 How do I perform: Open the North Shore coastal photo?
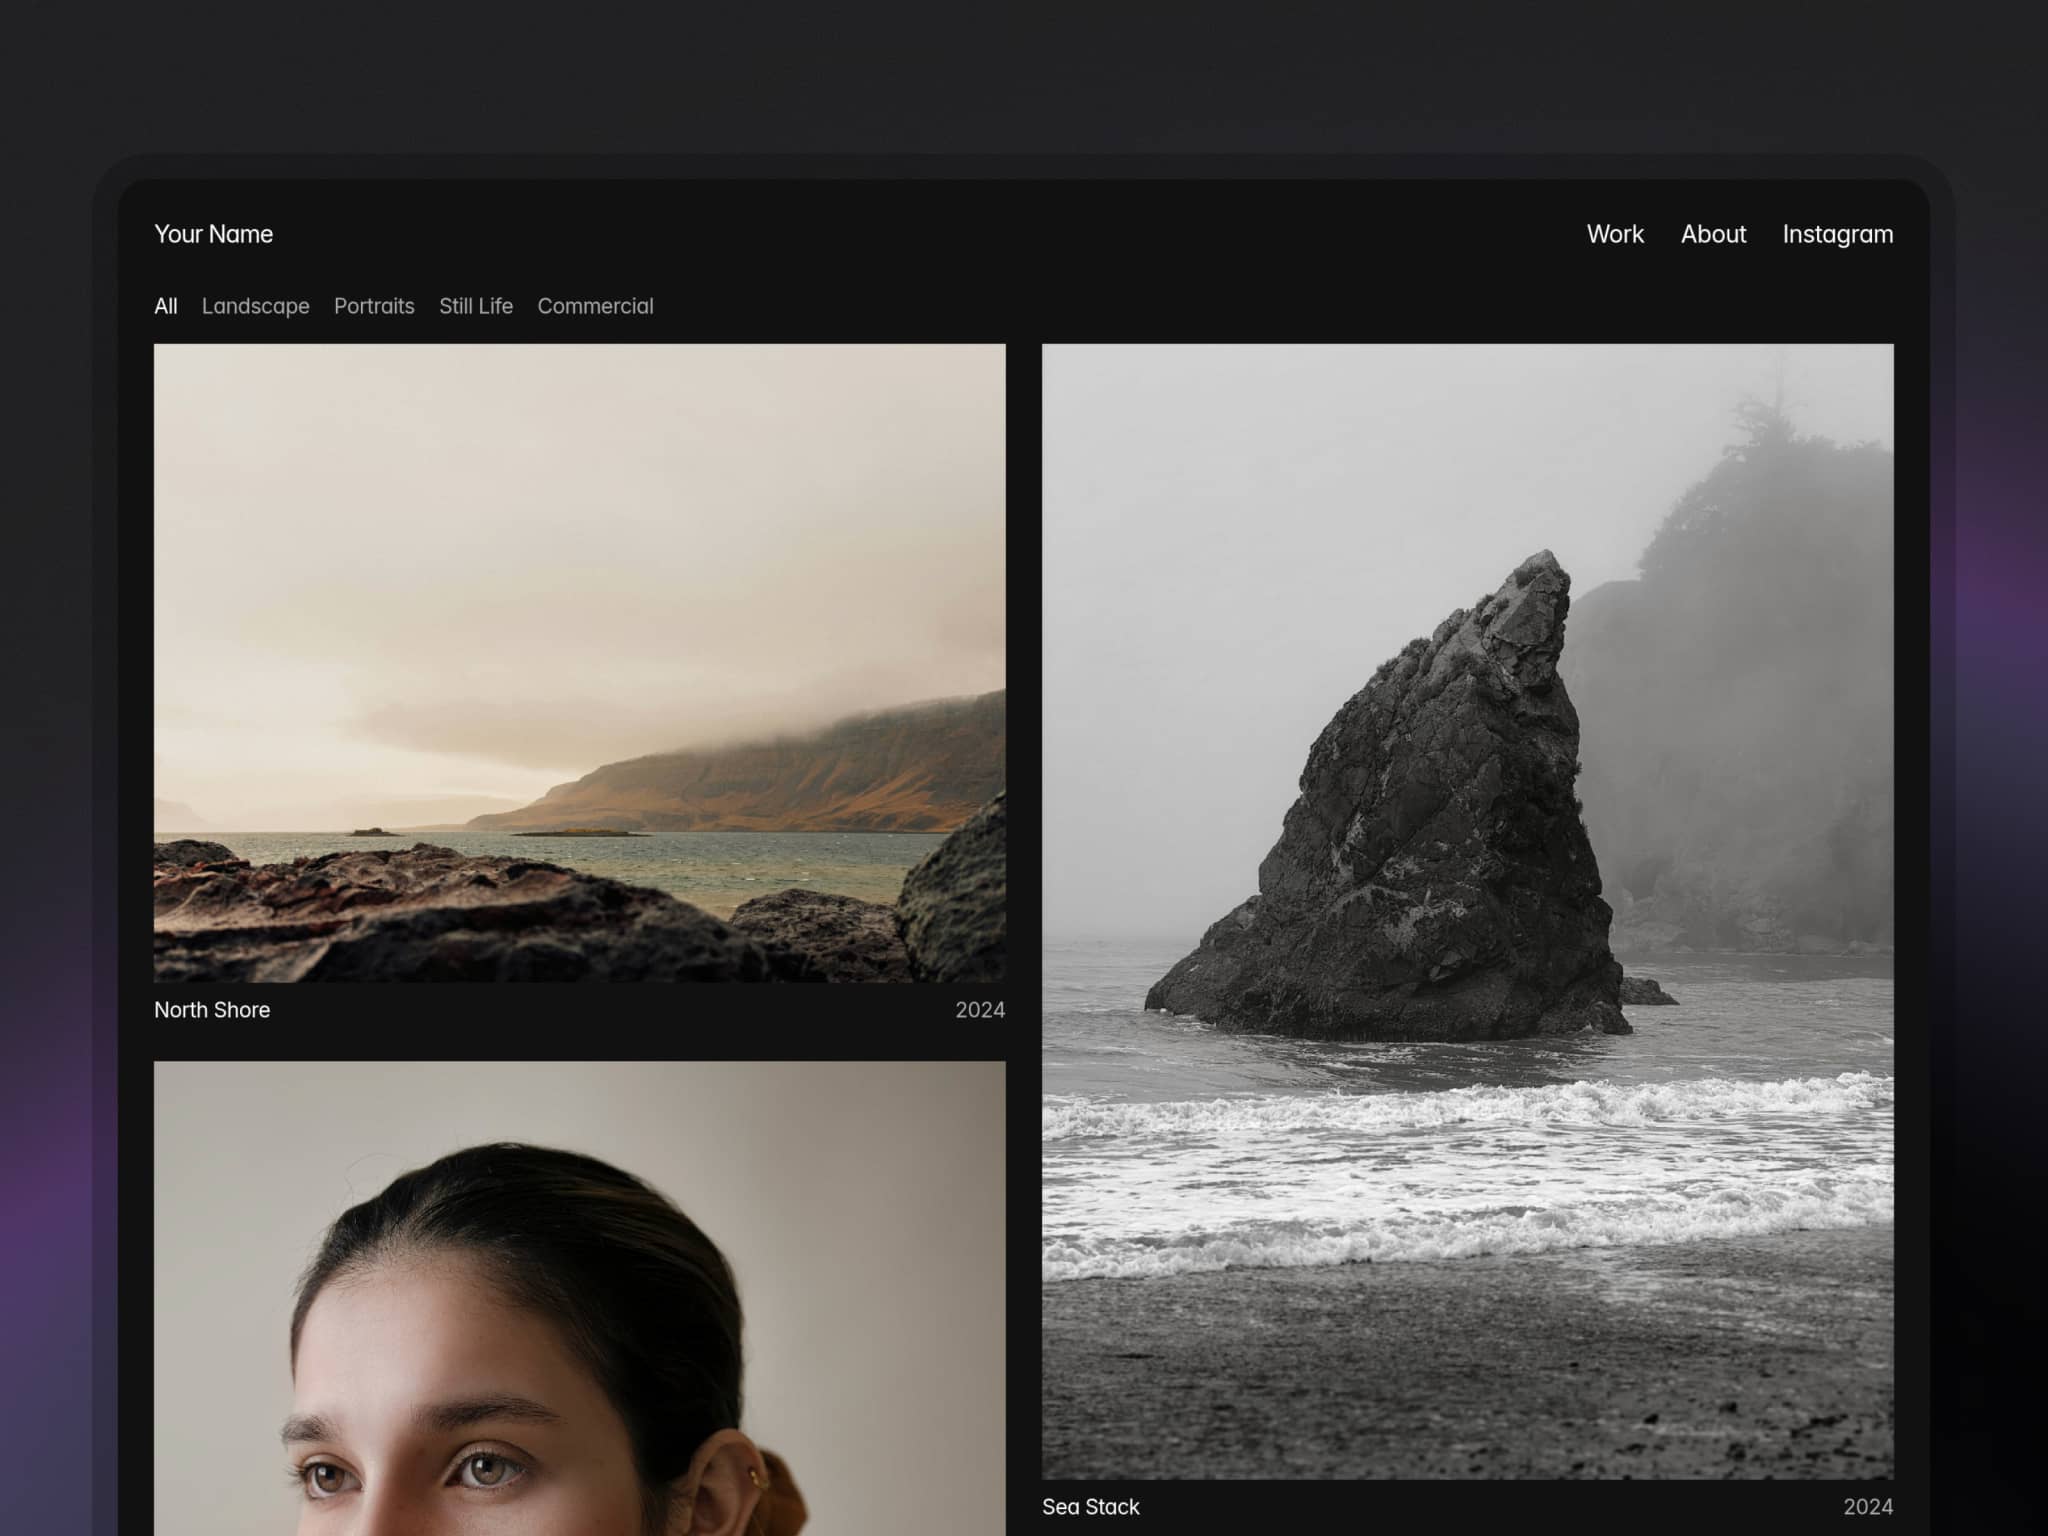tap(580, 663)
